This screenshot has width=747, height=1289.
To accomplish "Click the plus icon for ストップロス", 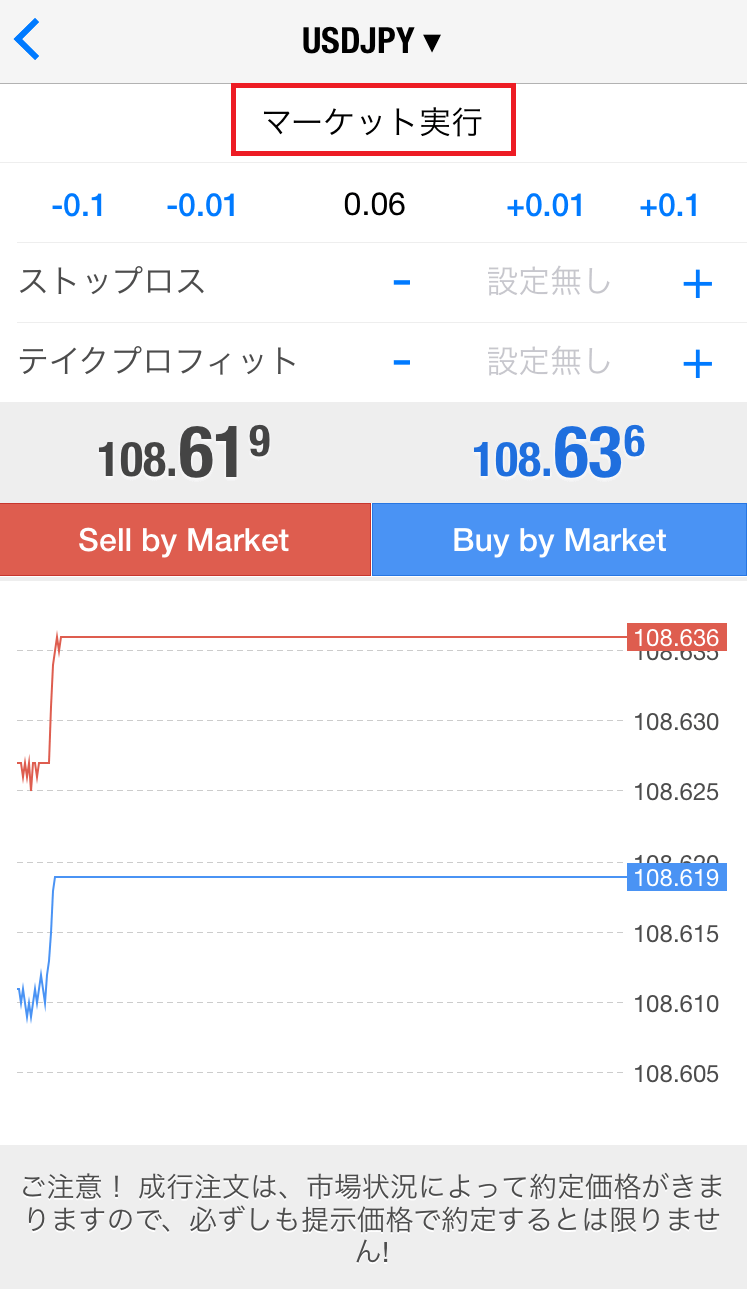I will click(x=697, y=285).
